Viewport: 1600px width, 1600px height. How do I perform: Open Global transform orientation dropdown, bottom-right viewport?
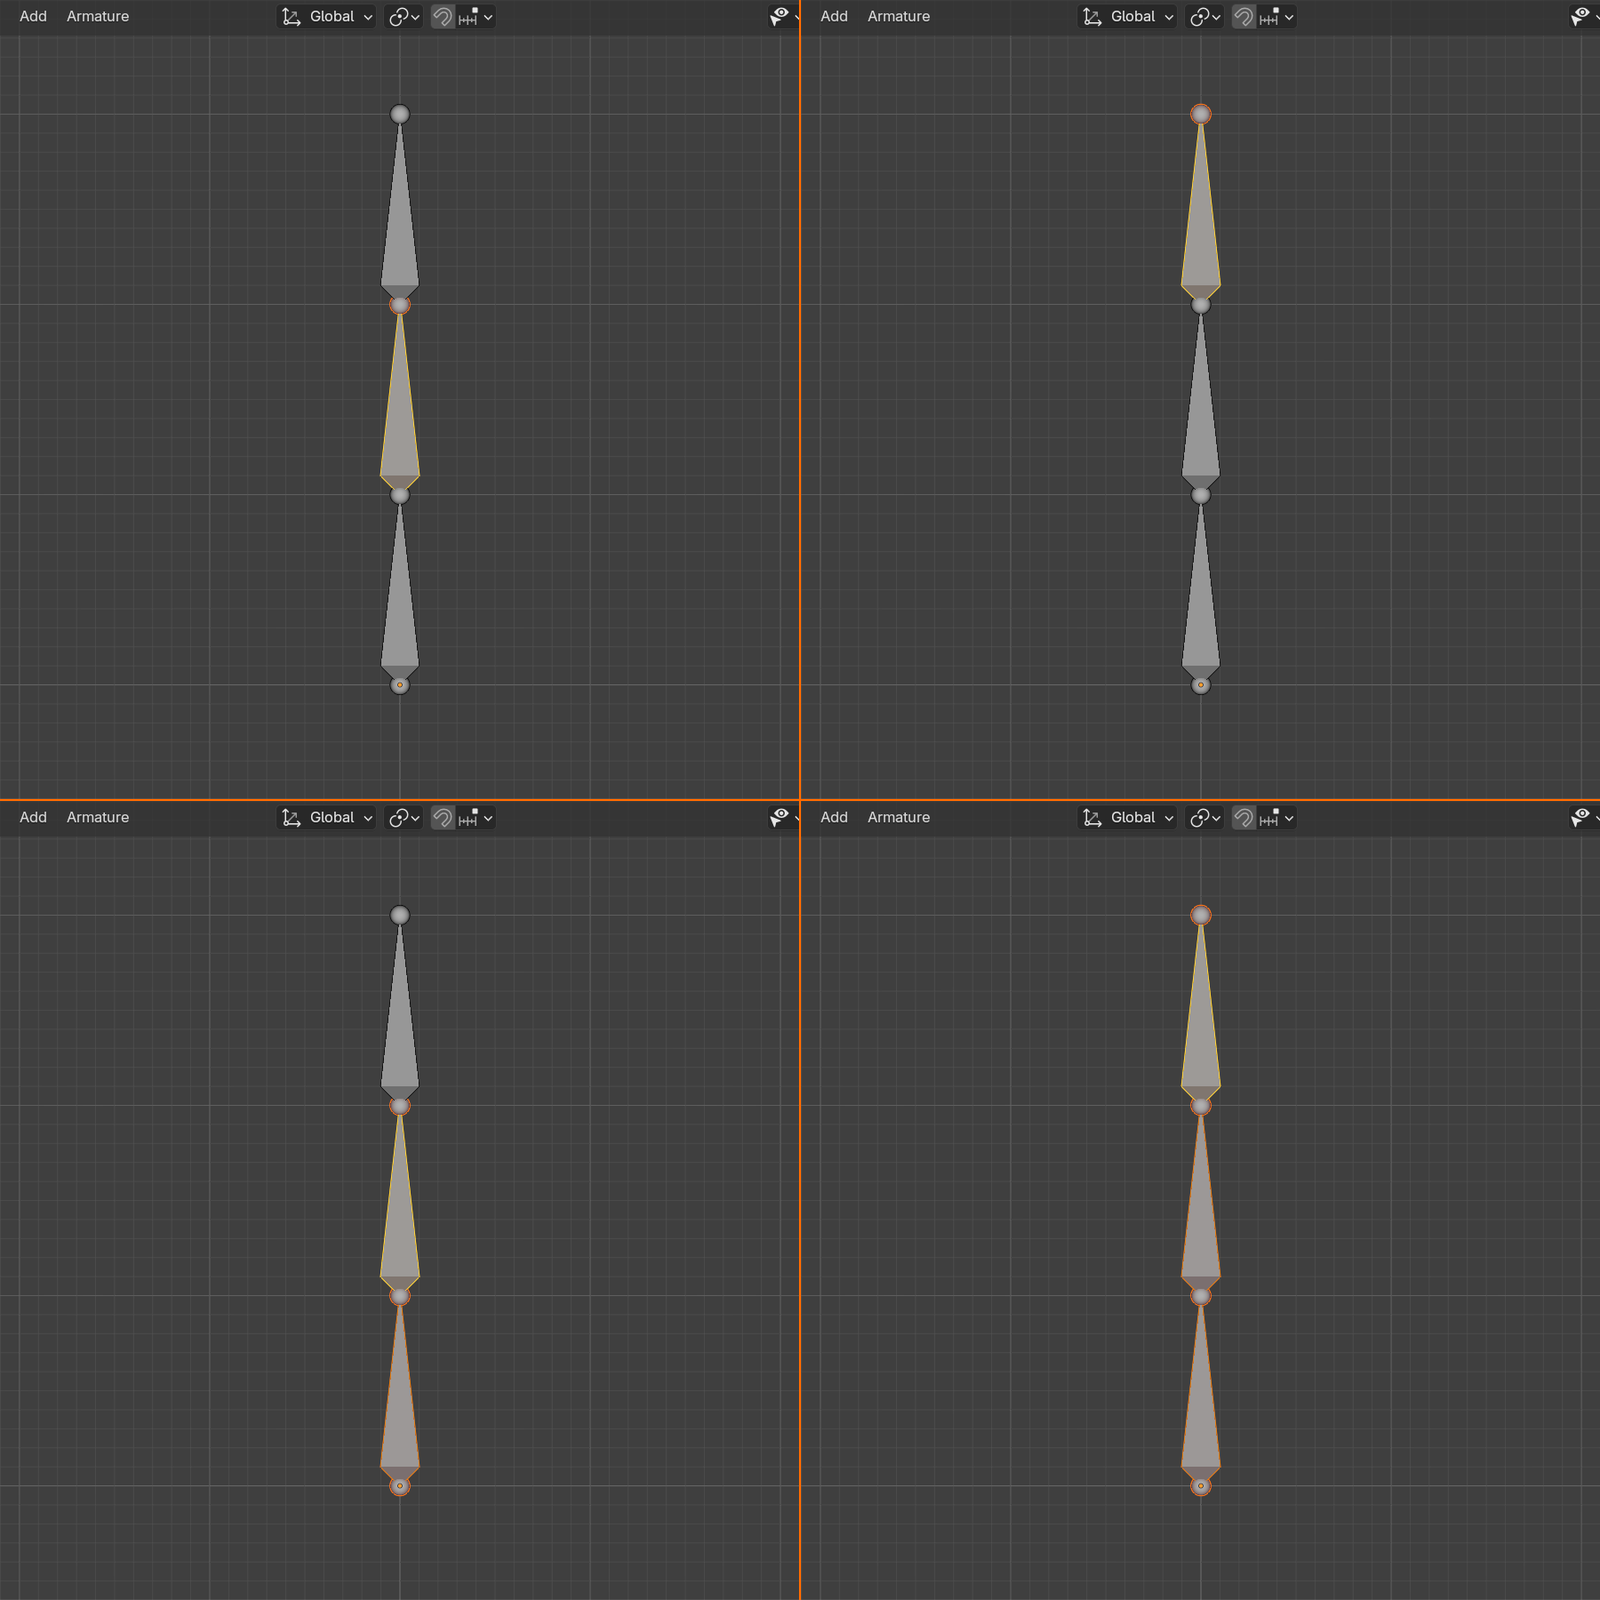(x=1128, y=818)
